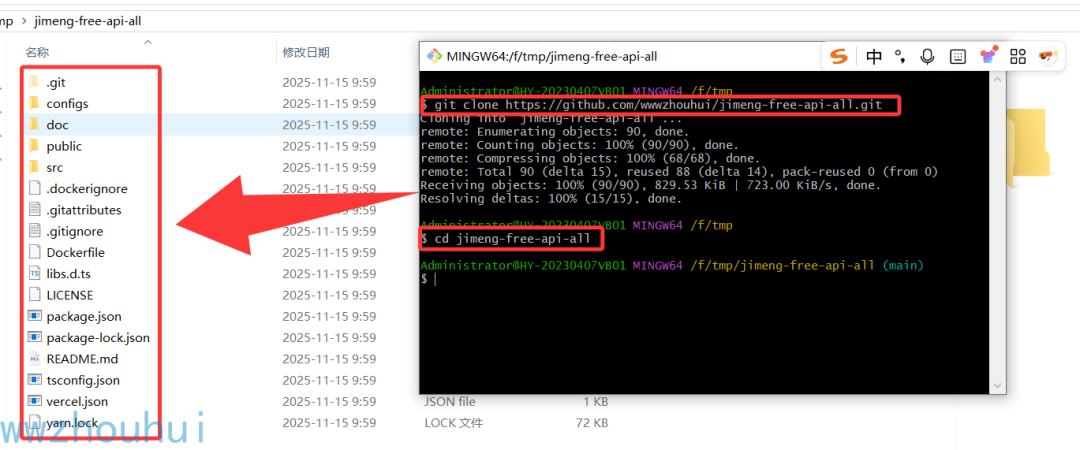The height and width of the screenshot is (450, 1080).
Task: Click the libs.d.ts TypeScript file icon
Action: click(34, 274)
